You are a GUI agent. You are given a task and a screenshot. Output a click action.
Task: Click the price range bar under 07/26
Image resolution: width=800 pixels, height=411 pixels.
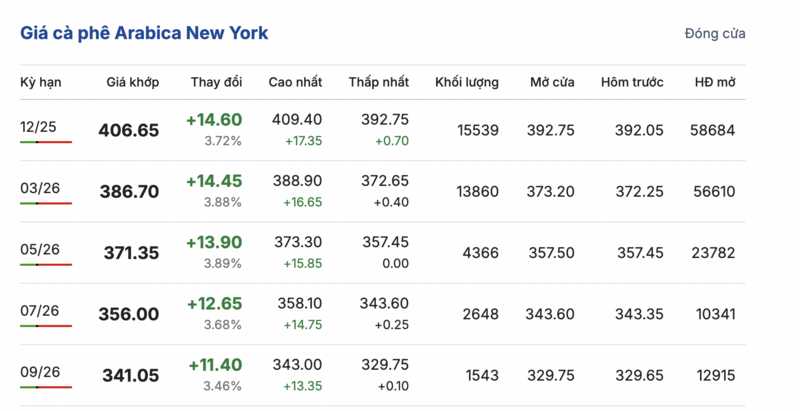click(46, 327)
